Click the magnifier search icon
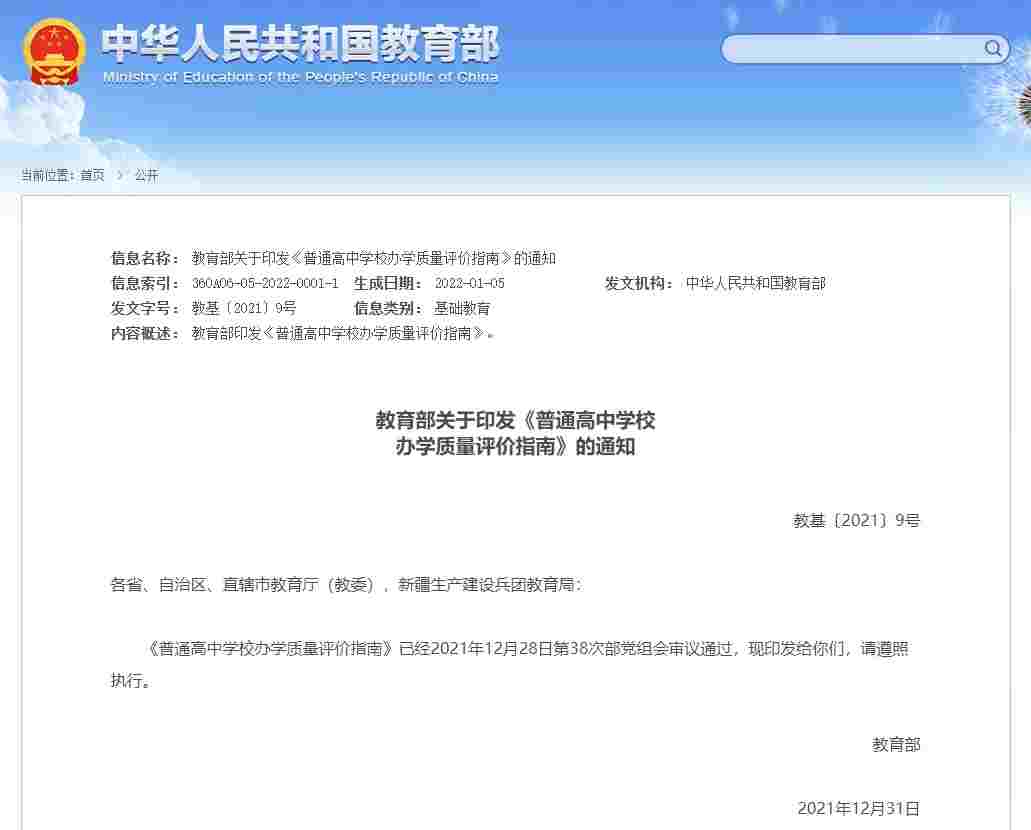The width and height of the screenshot is (1031, 830). click(x=993, y=49)
